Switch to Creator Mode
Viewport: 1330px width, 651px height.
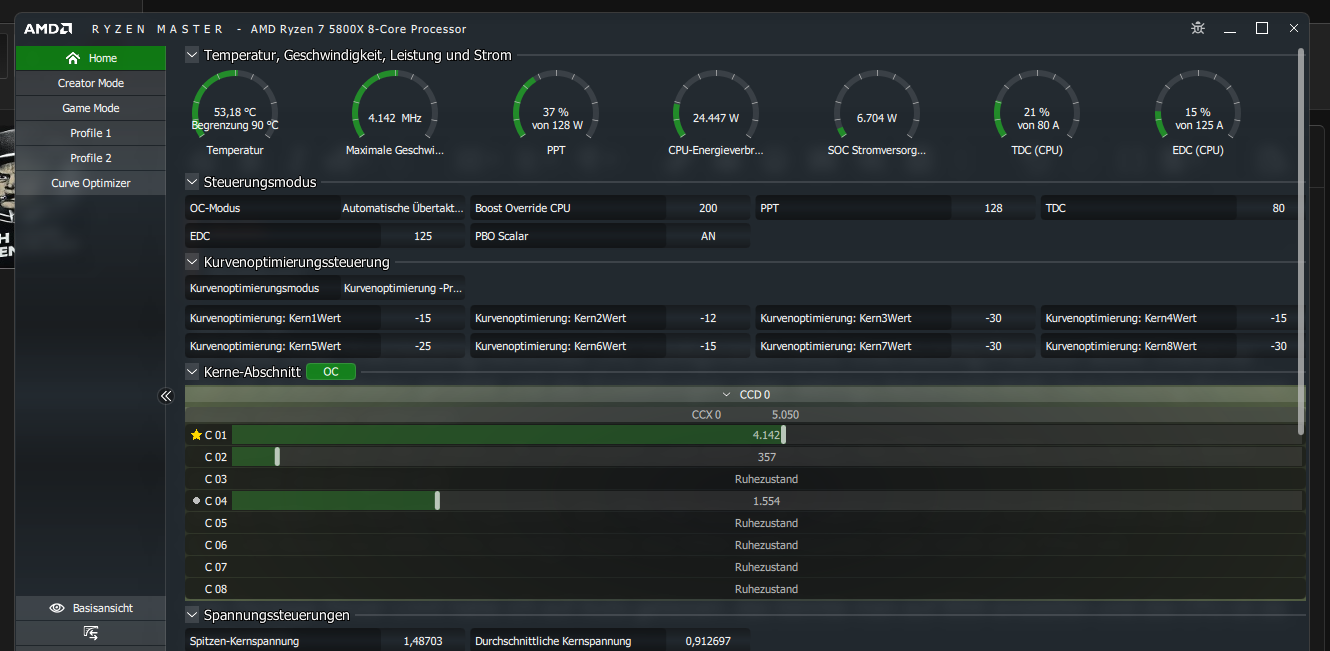(91, 83)
